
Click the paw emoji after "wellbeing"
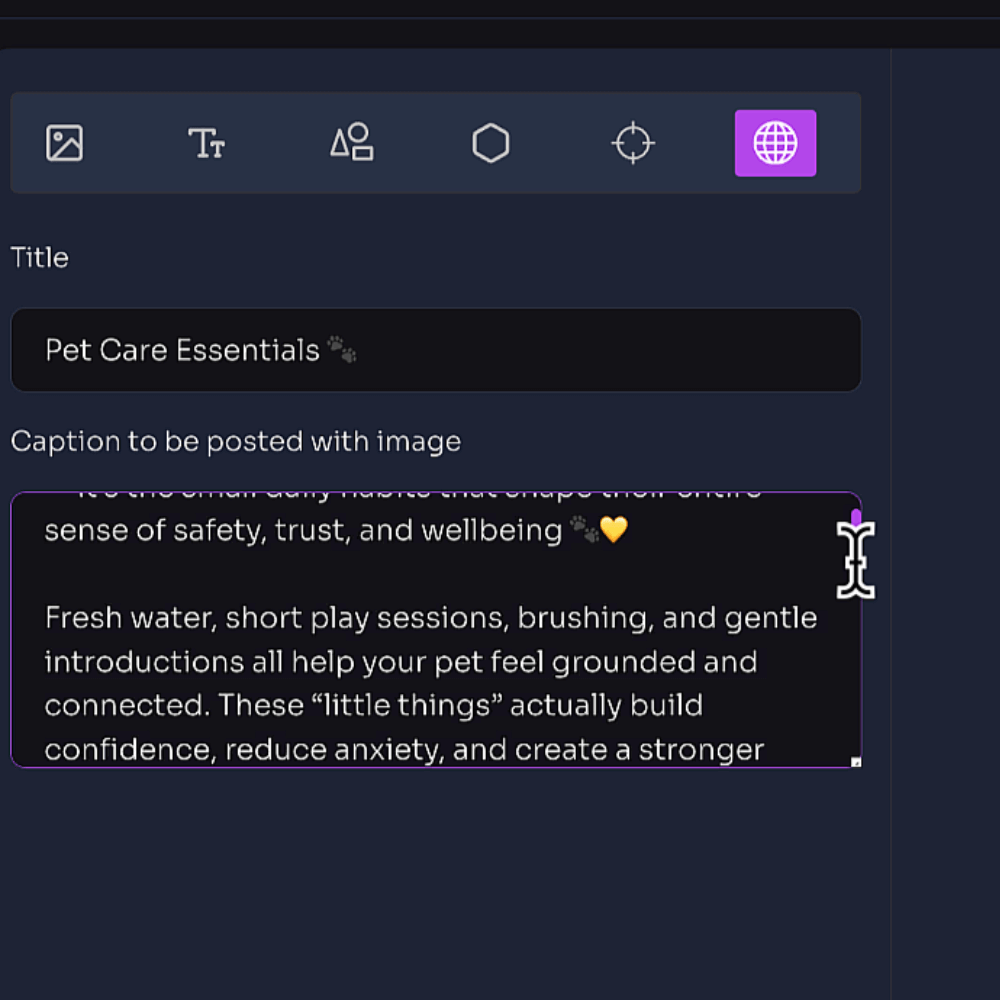[x=583, y=530]
